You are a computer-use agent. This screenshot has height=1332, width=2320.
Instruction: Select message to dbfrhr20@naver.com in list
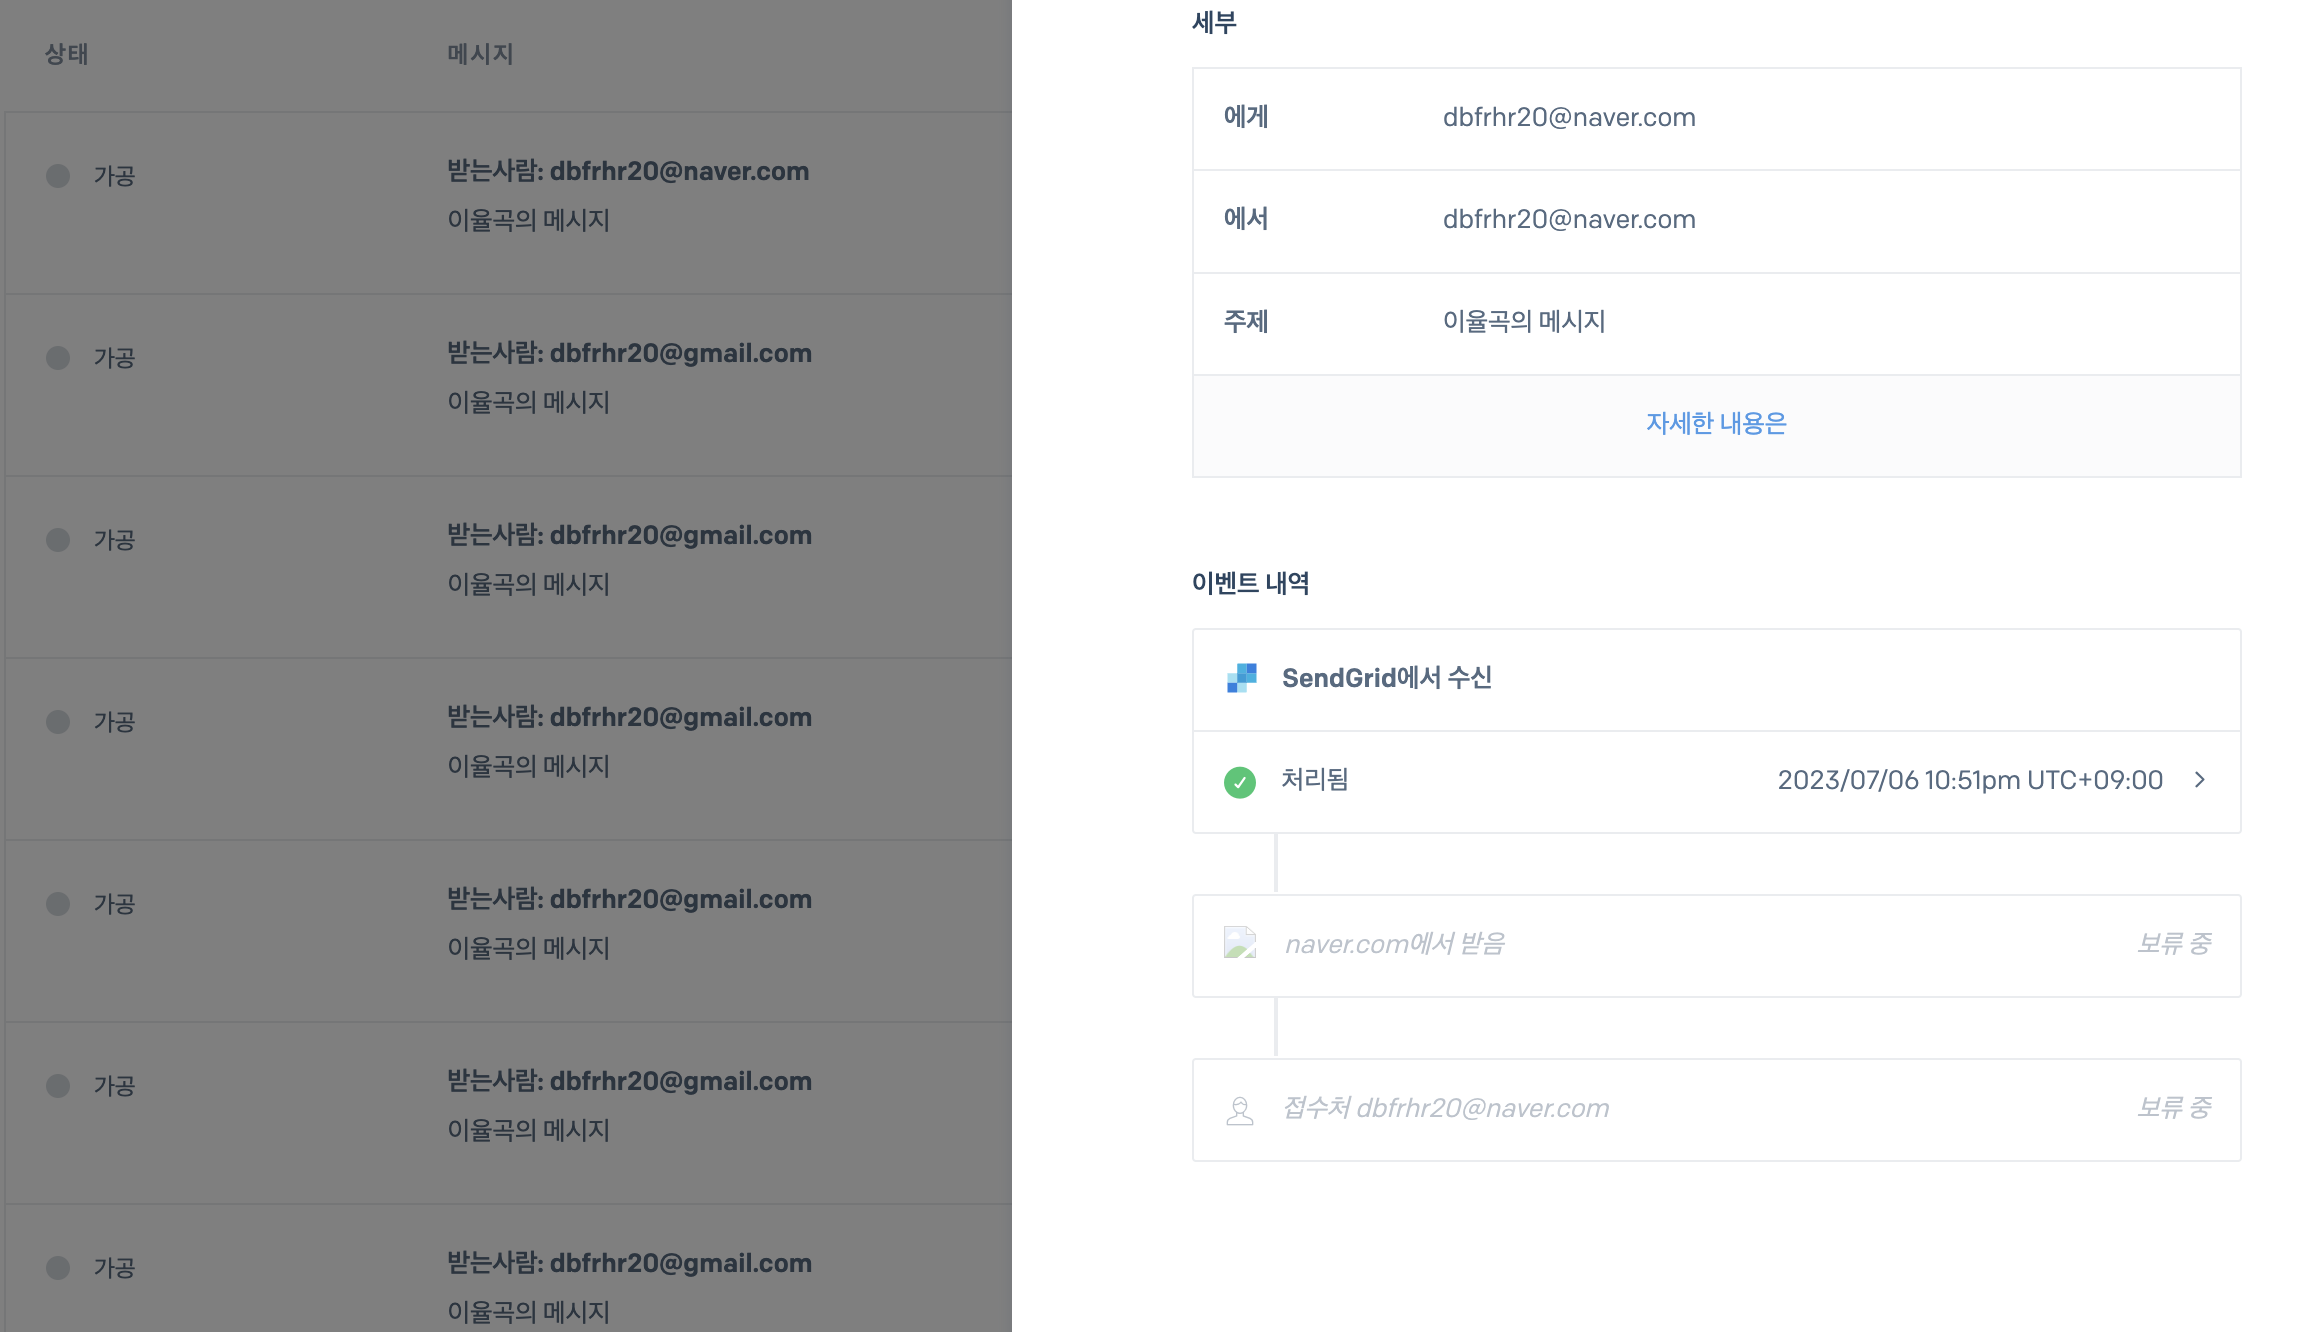(627, 172)
